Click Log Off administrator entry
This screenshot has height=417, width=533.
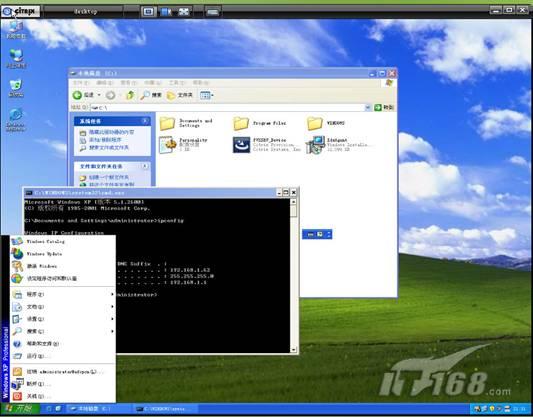click(x=63, y=372)
